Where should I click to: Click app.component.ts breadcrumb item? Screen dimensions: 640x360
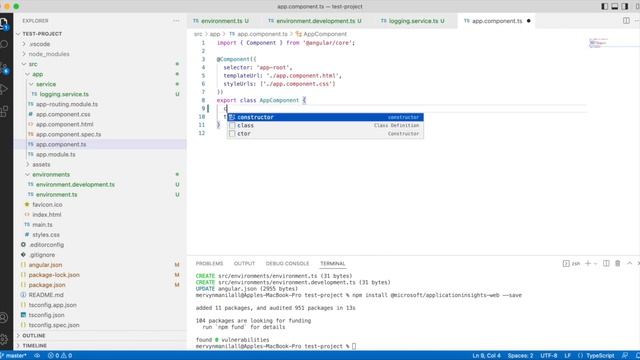(x=258, y=34)
